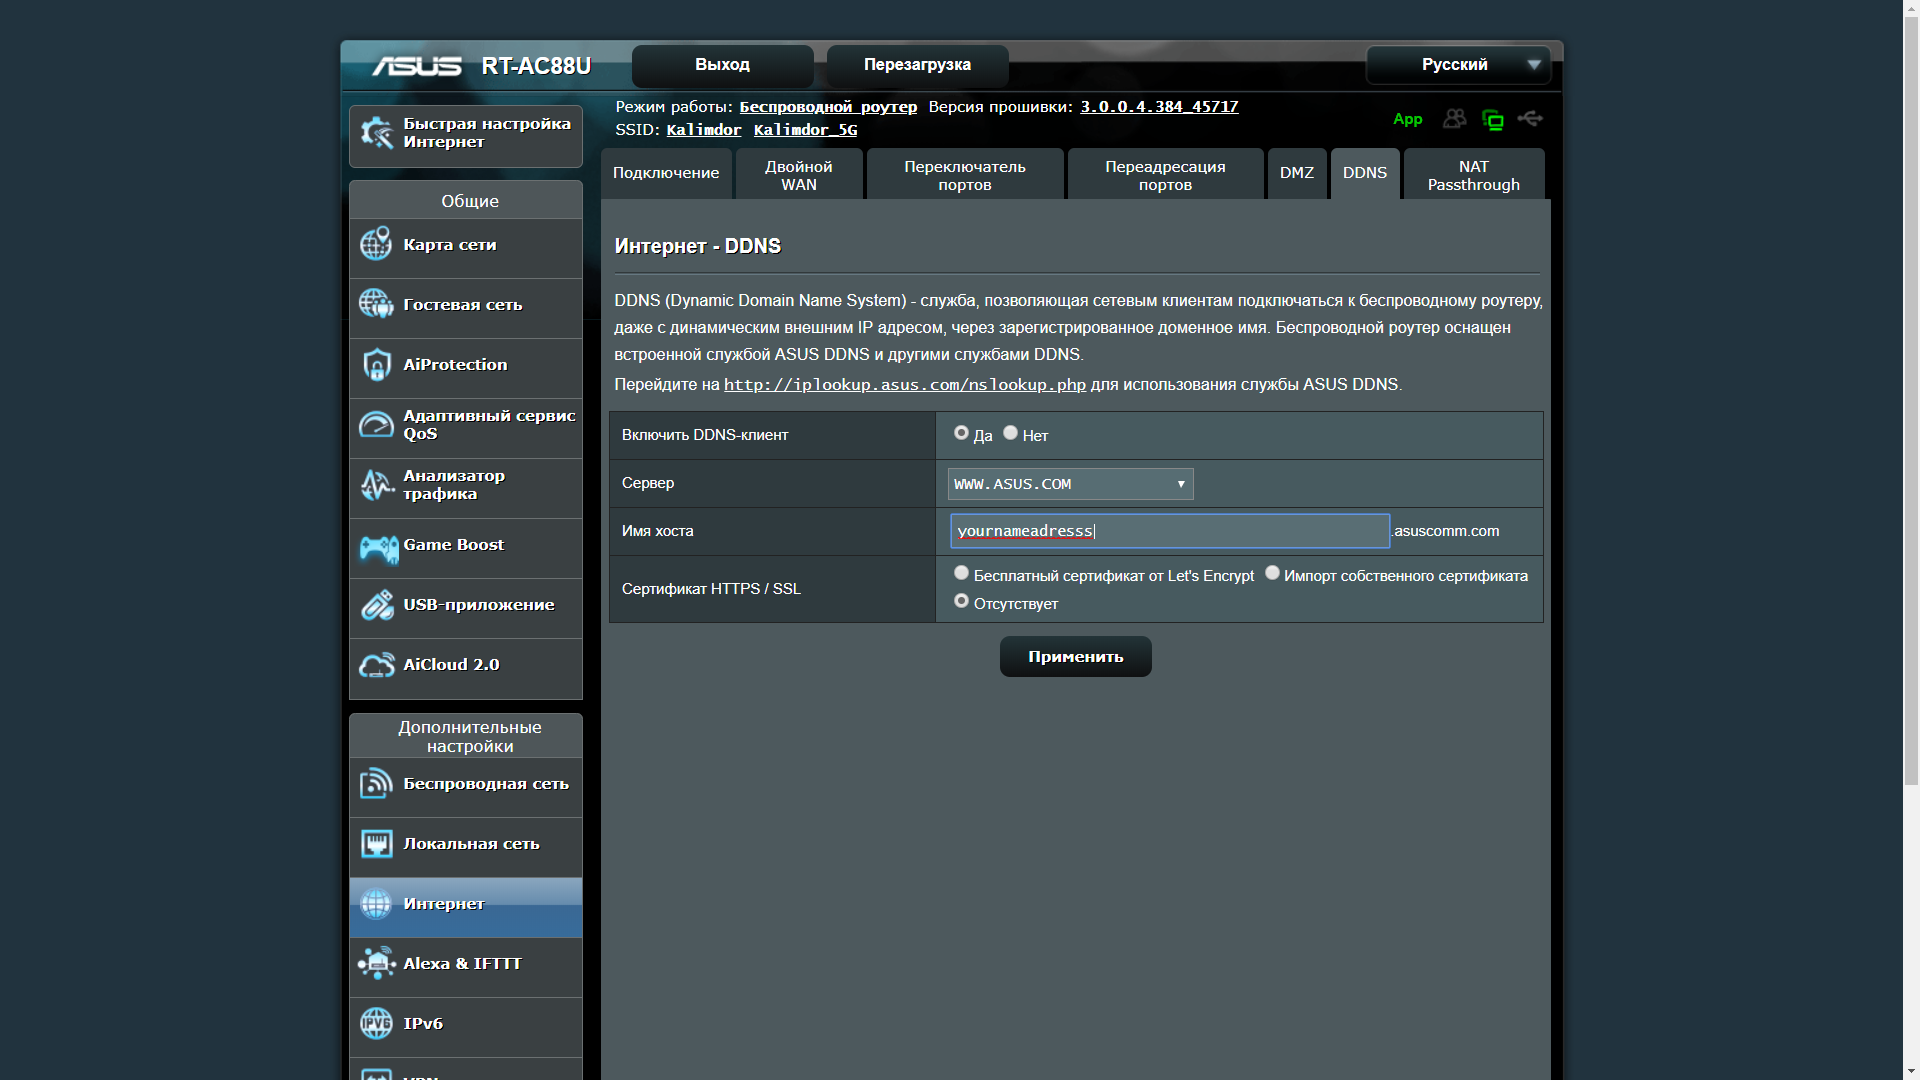
Task: Click the IPv6 icon
Action: [376, 1023]
